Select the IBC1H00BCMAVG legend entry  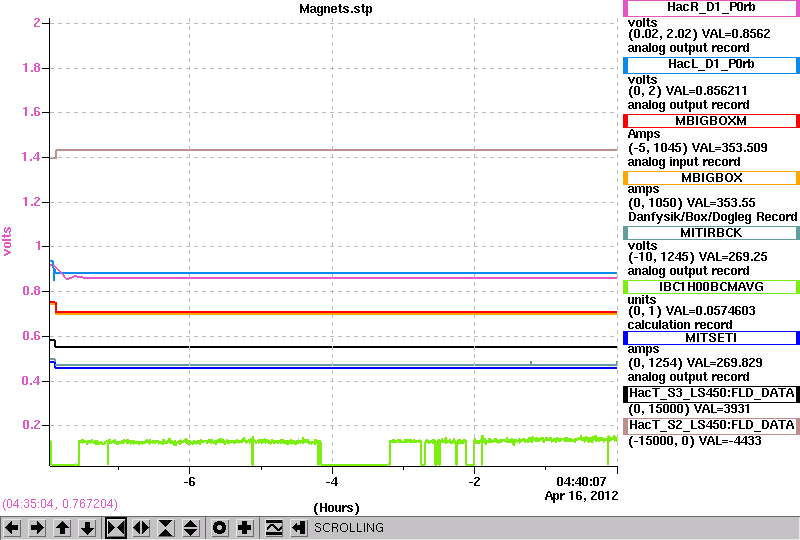click(x=711, y=287)
